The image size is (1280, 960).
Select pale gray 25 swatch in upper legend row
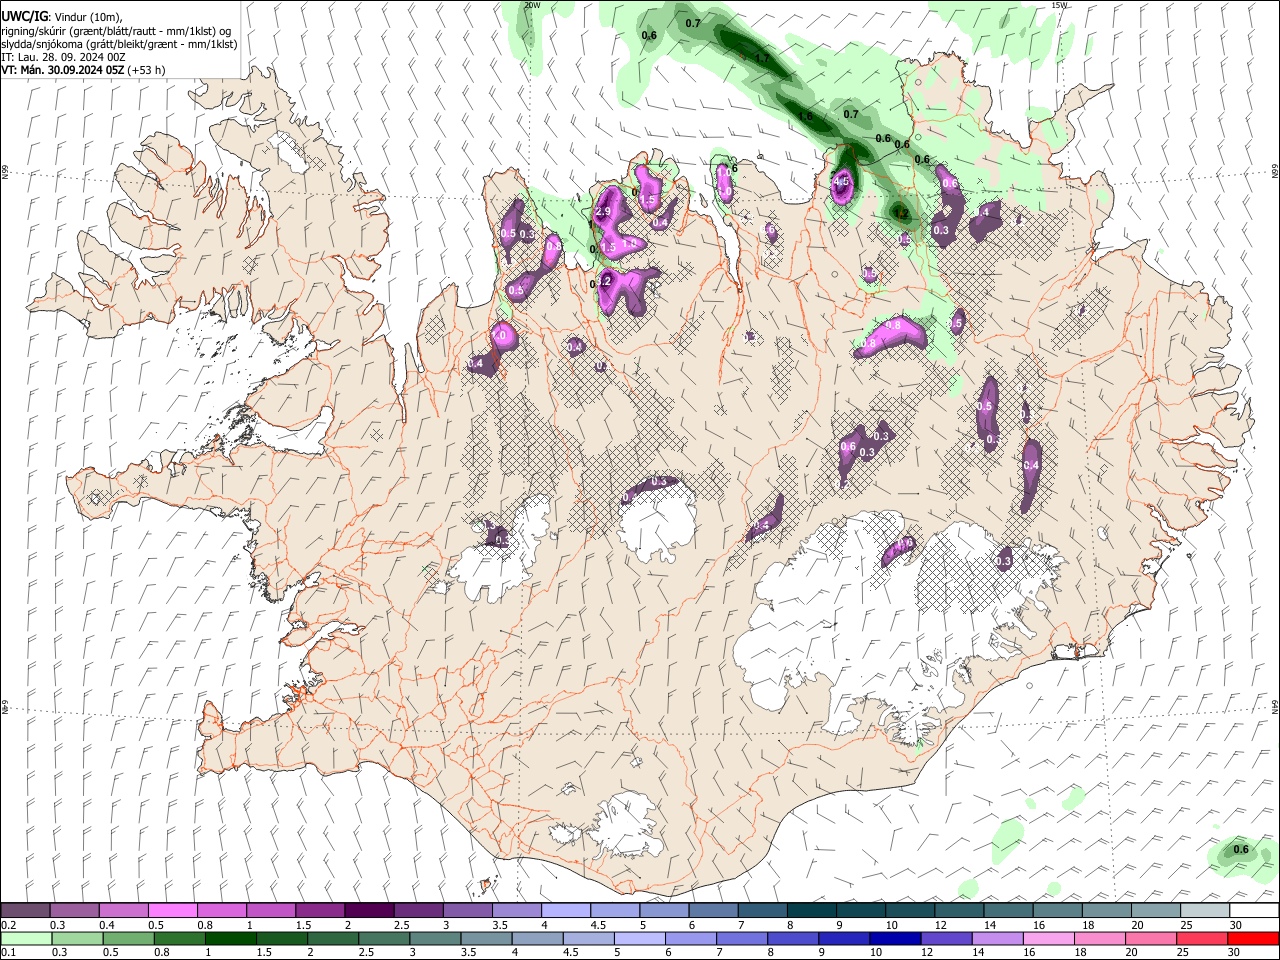tap(1203, 911)
